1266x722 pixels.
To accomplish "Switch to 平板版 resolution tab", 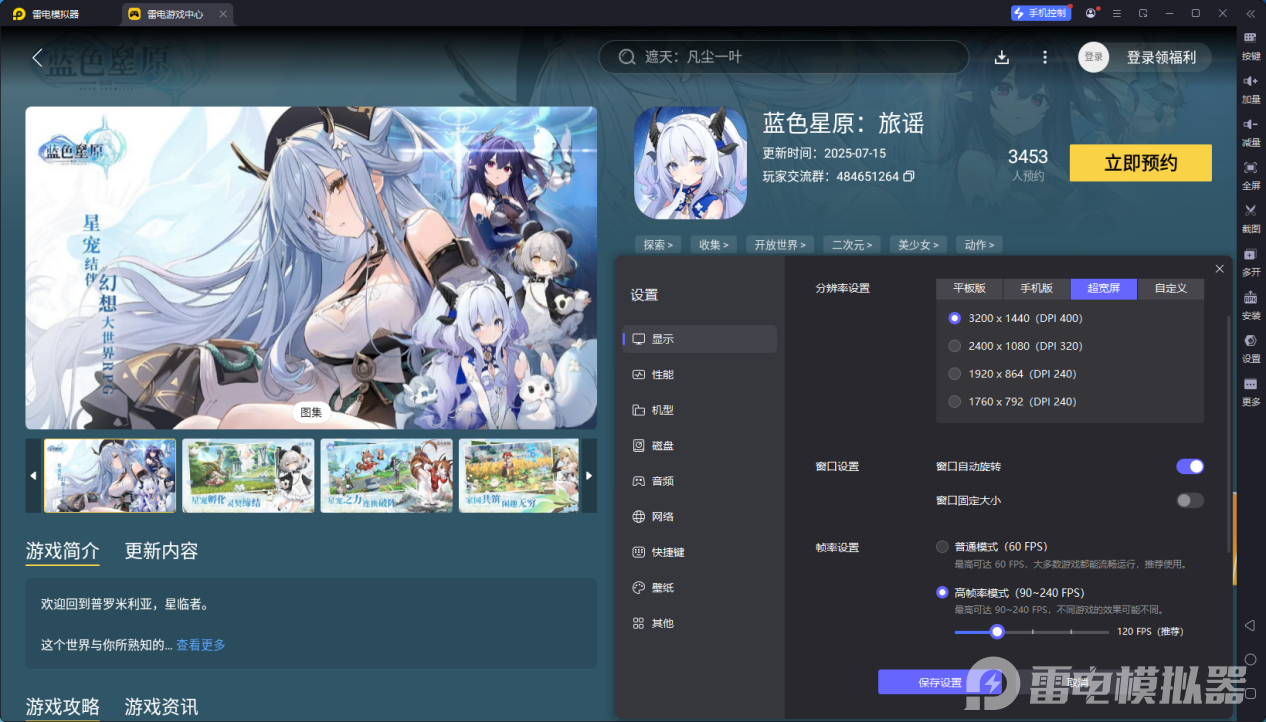I will [x=970, y=288].
